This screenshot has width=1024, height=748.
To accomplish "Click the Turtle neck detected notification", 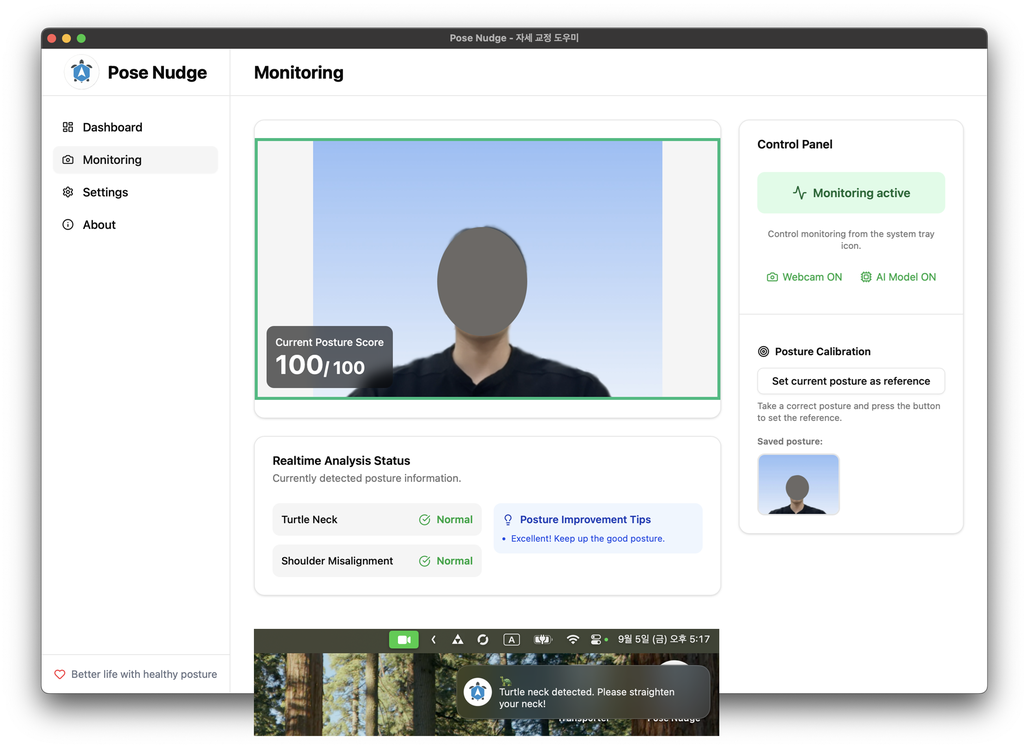I will pos(584,692).
